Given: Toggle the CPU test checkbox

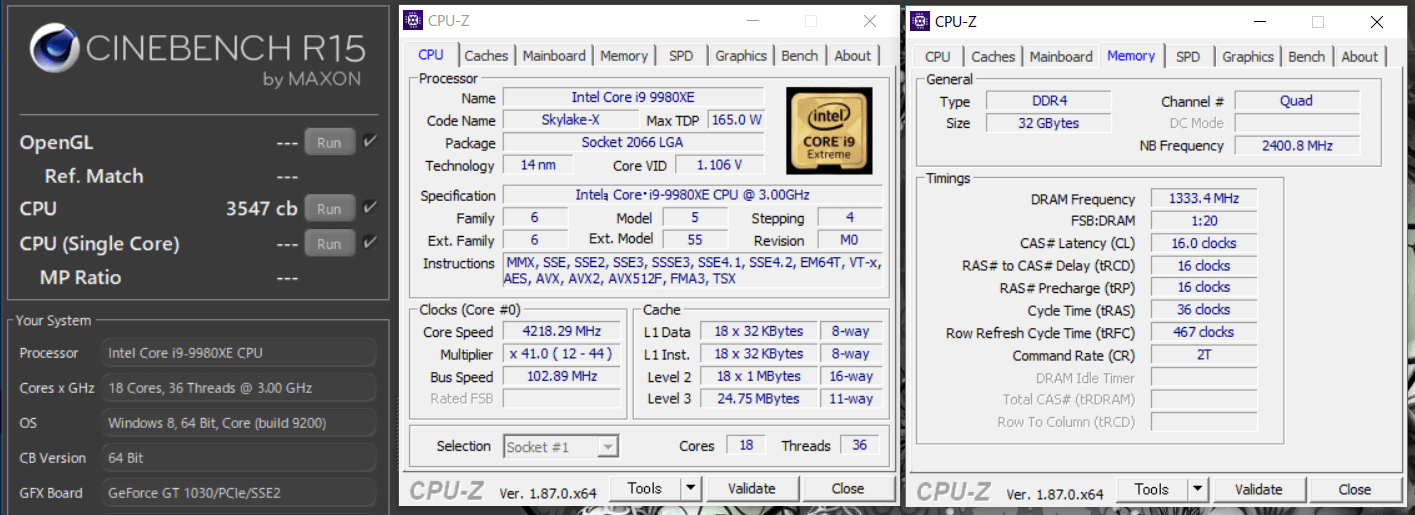Looking at the screenshot, I should click(369, 207).
